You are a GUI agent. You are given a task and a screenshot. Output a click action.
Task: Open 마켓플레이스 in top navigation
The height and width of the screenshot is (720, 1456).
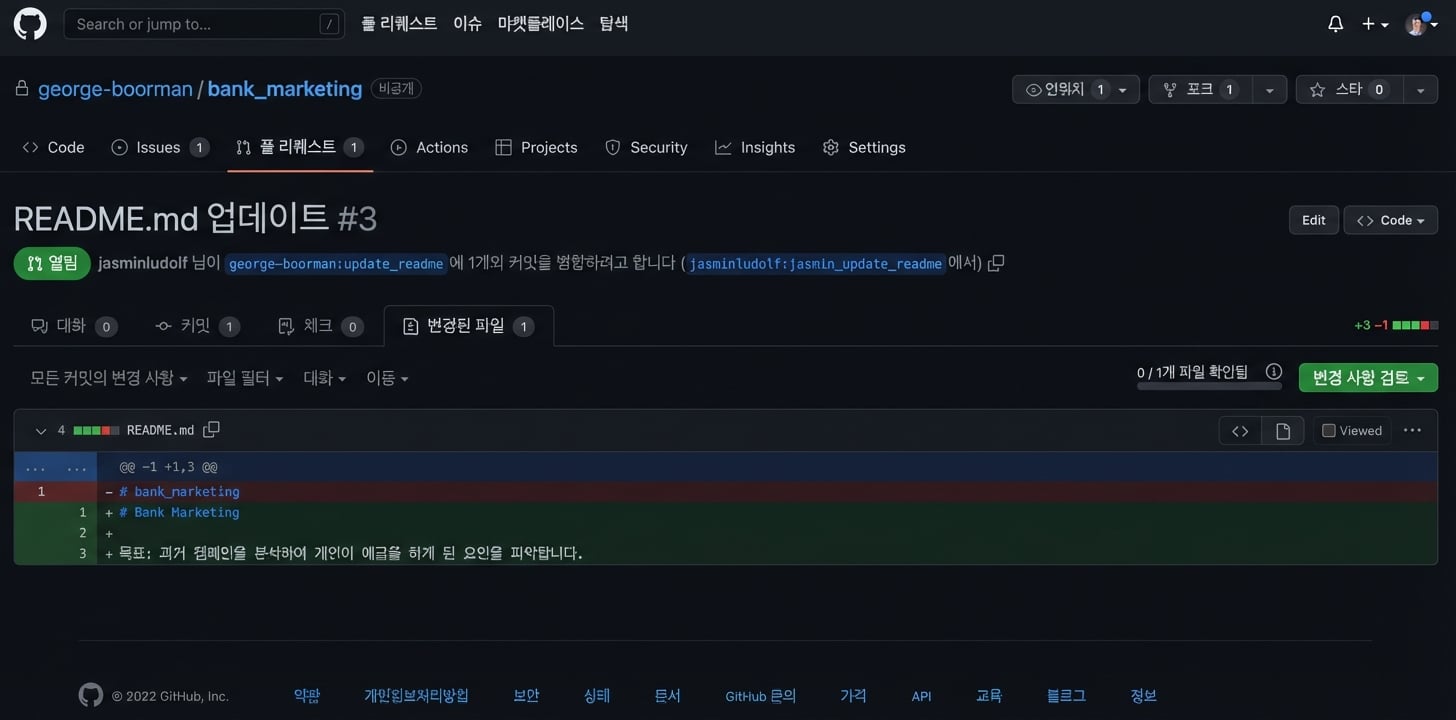pos(540,23)
